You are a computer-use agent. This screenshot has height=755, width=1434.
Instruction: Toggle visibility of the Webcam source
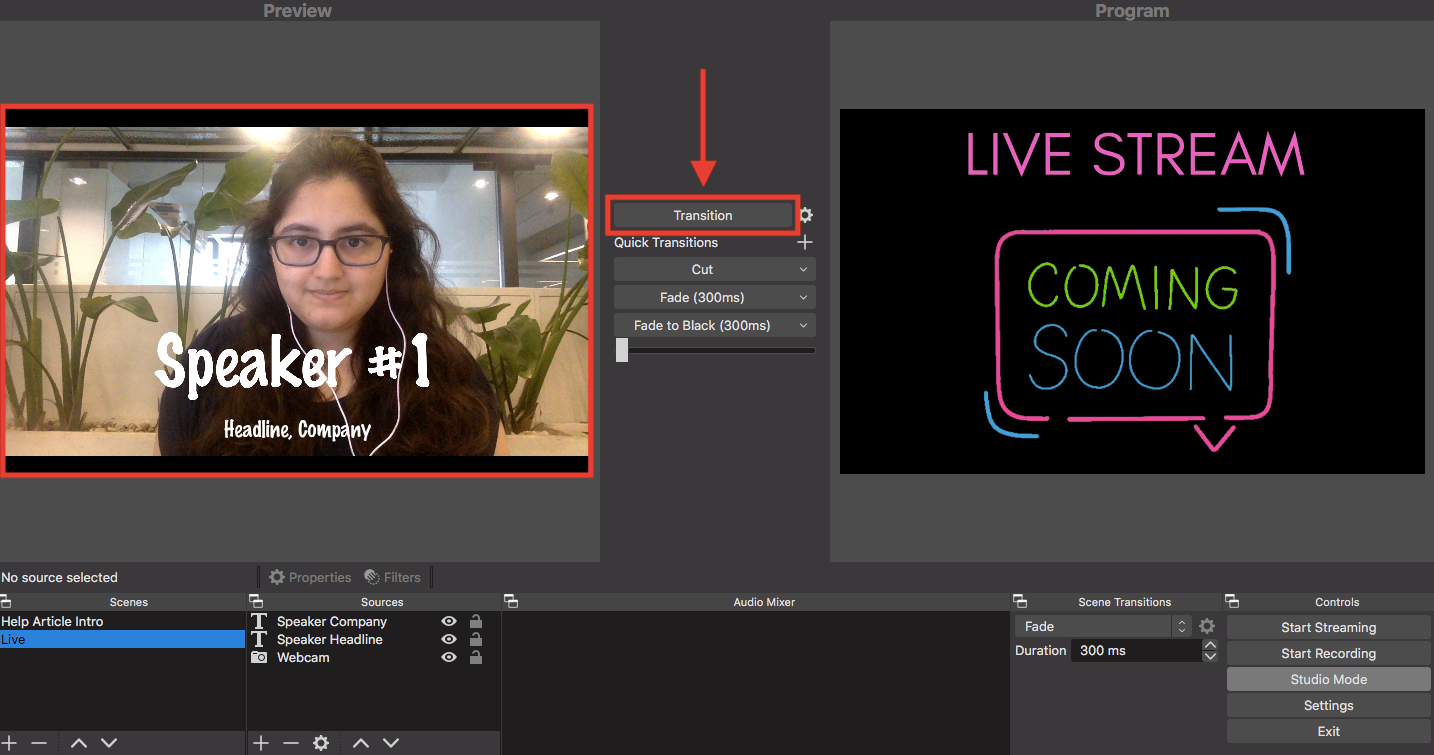(x=449, y=657)
